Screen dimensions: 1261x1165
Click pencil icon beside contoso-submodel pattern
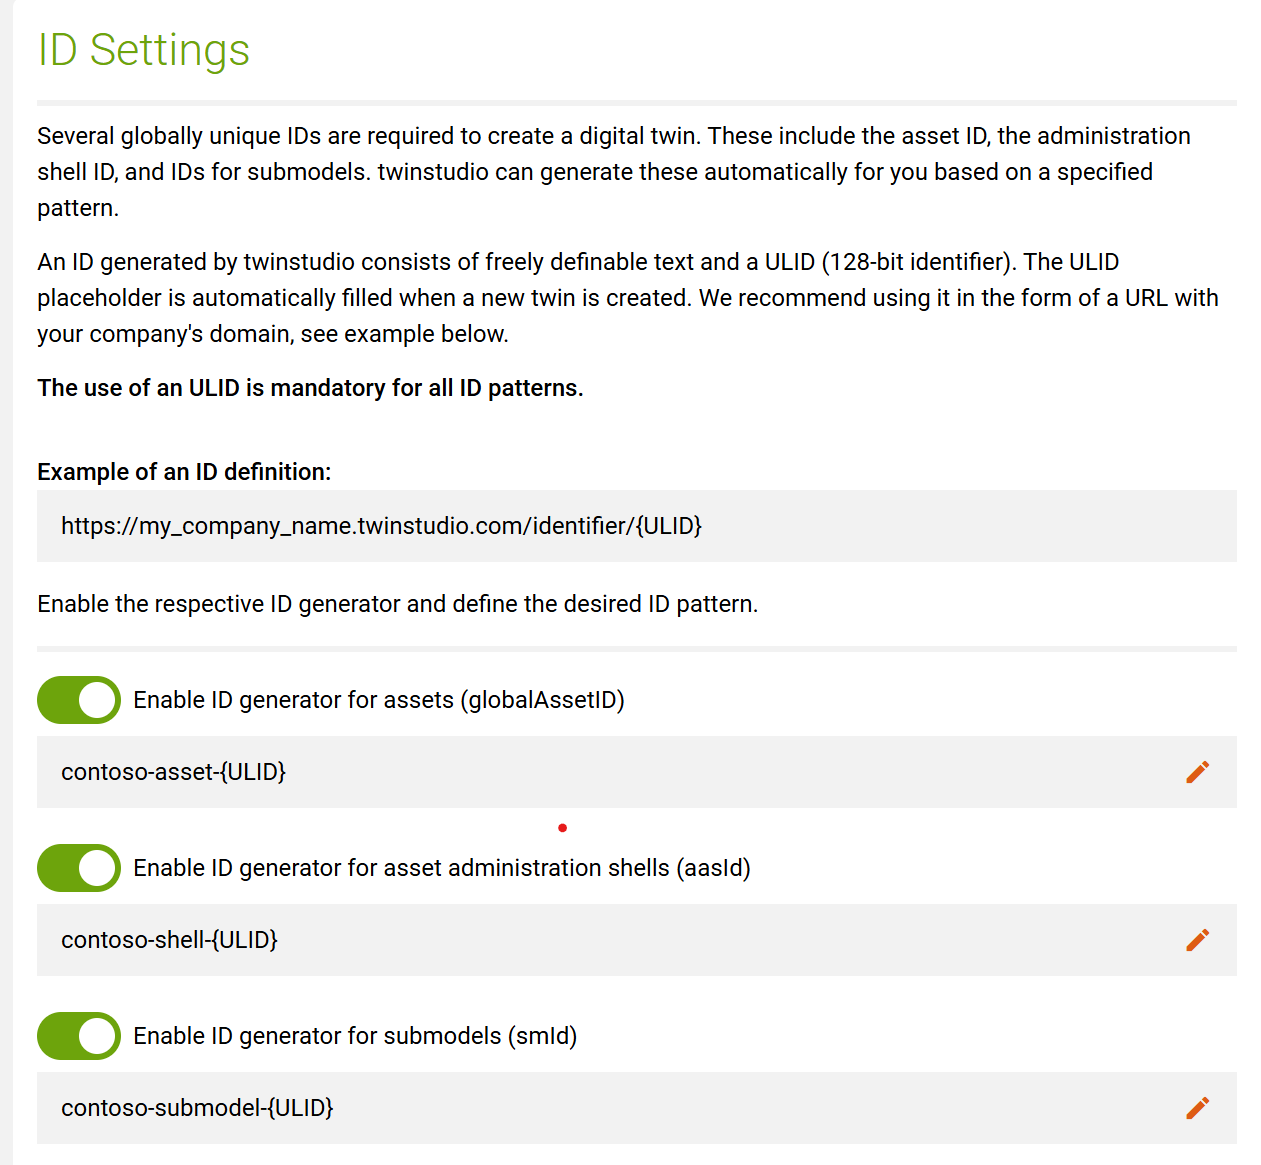tap(1197, 1108)
